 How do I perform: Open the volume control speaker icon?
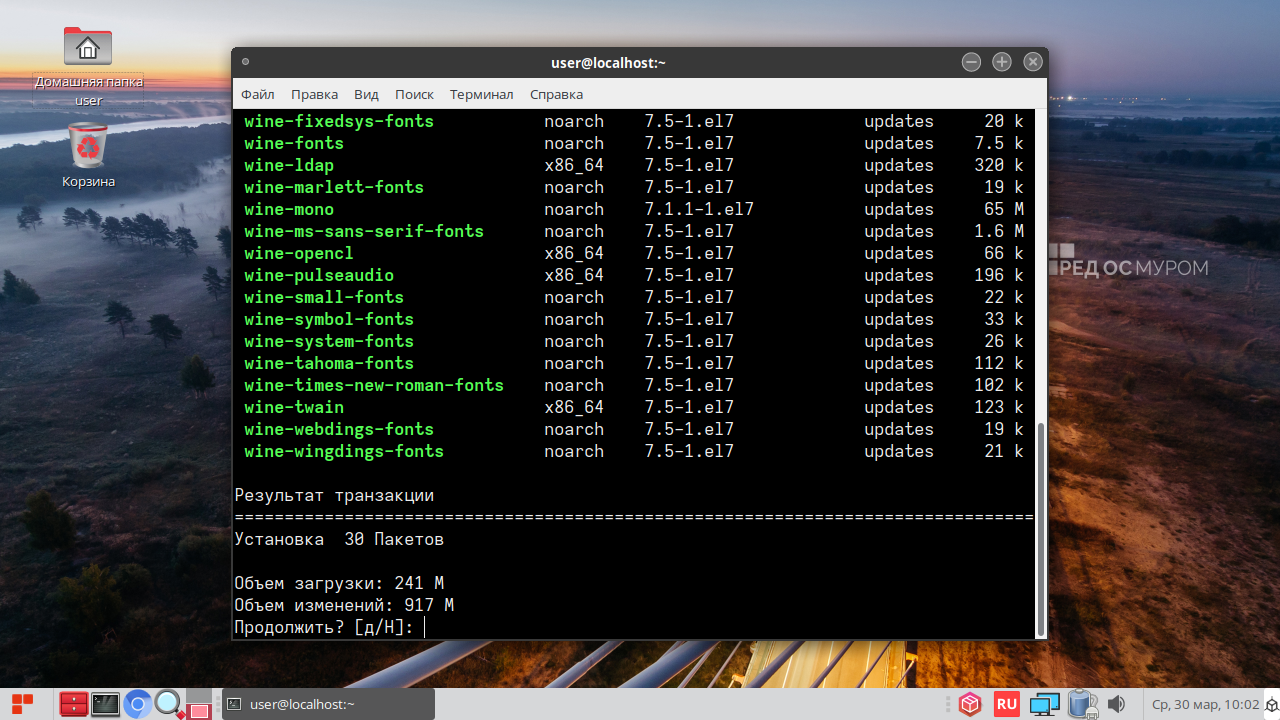point(1117,704)
